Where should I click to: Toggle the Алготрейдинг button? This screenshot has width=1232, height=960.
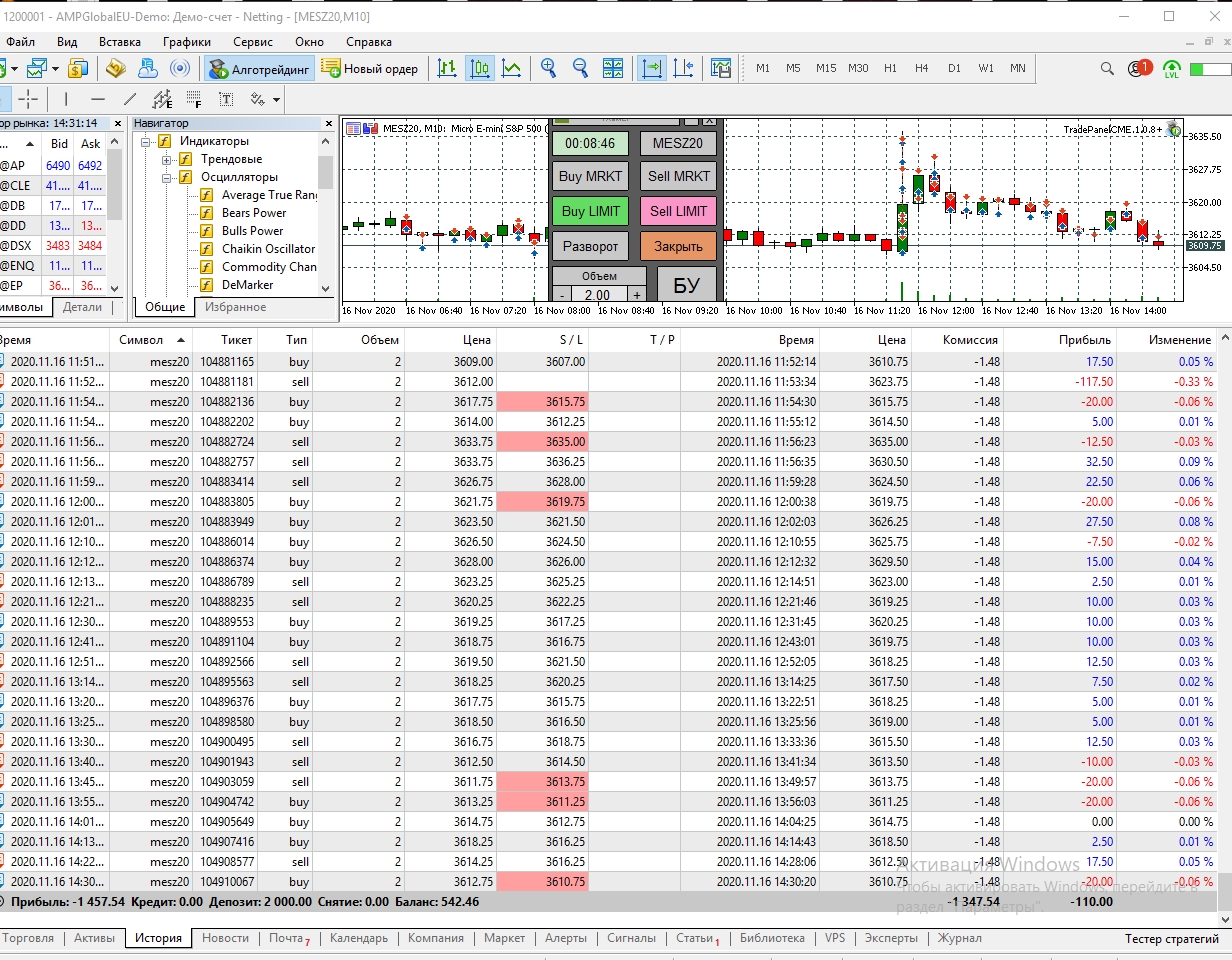click(x=260, y=69)
